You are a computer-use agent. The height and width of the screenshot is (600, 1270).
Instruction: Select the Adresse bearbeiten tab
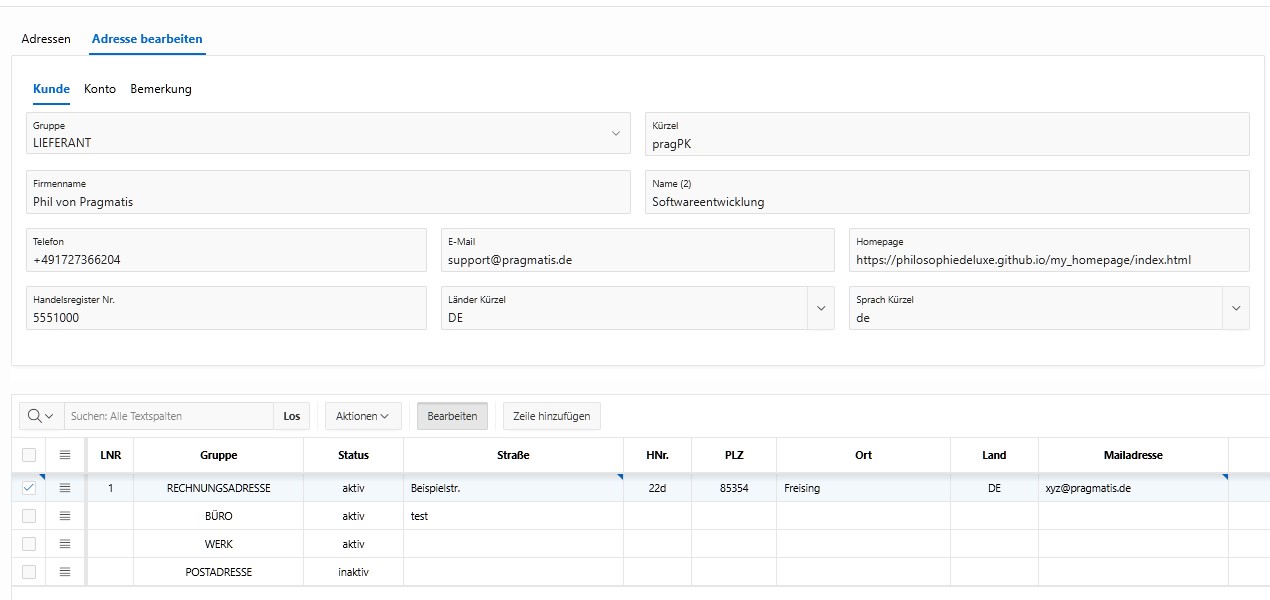(147, 39)
